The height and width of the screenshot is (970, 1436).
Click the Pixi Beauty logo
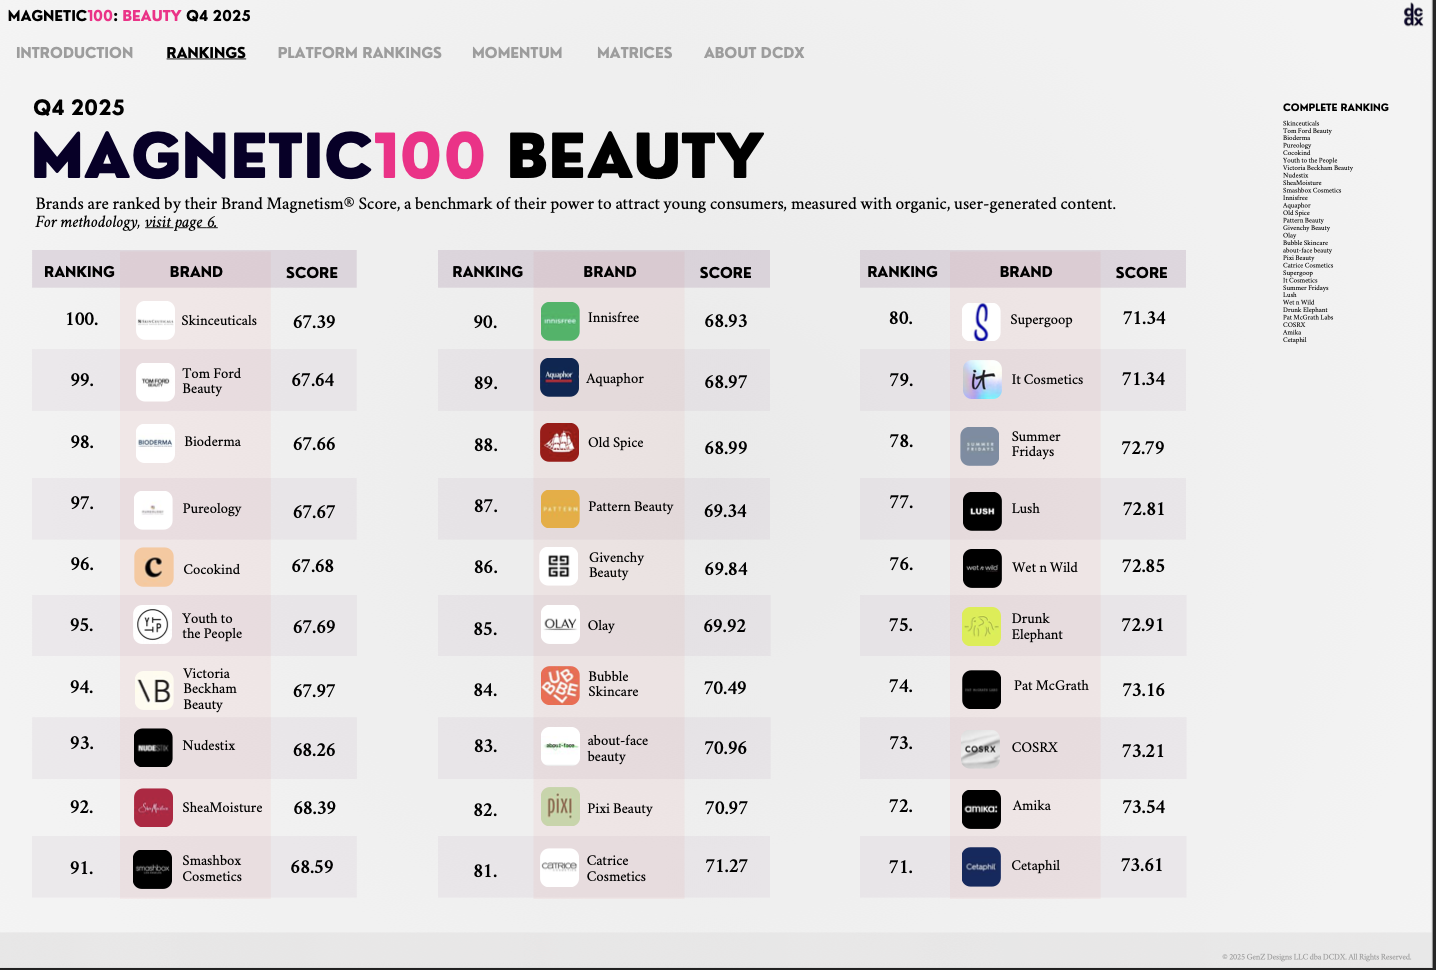point(560,806)
